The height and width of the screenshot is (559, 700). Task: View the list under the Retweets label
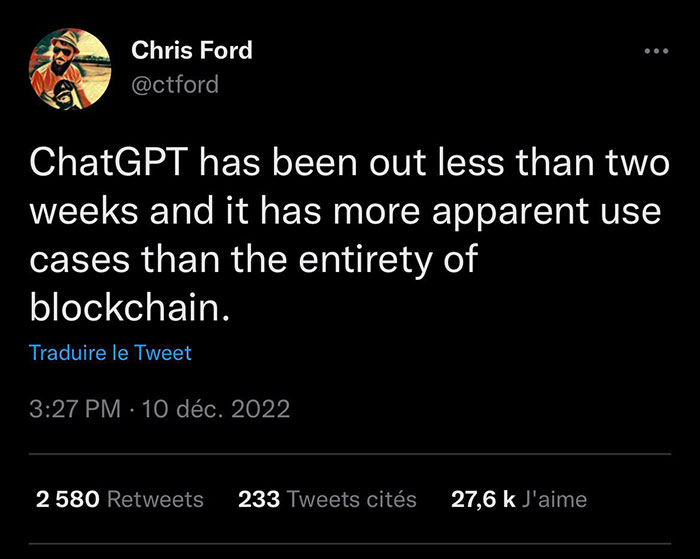pyautogui.click(x=154, y=499)
